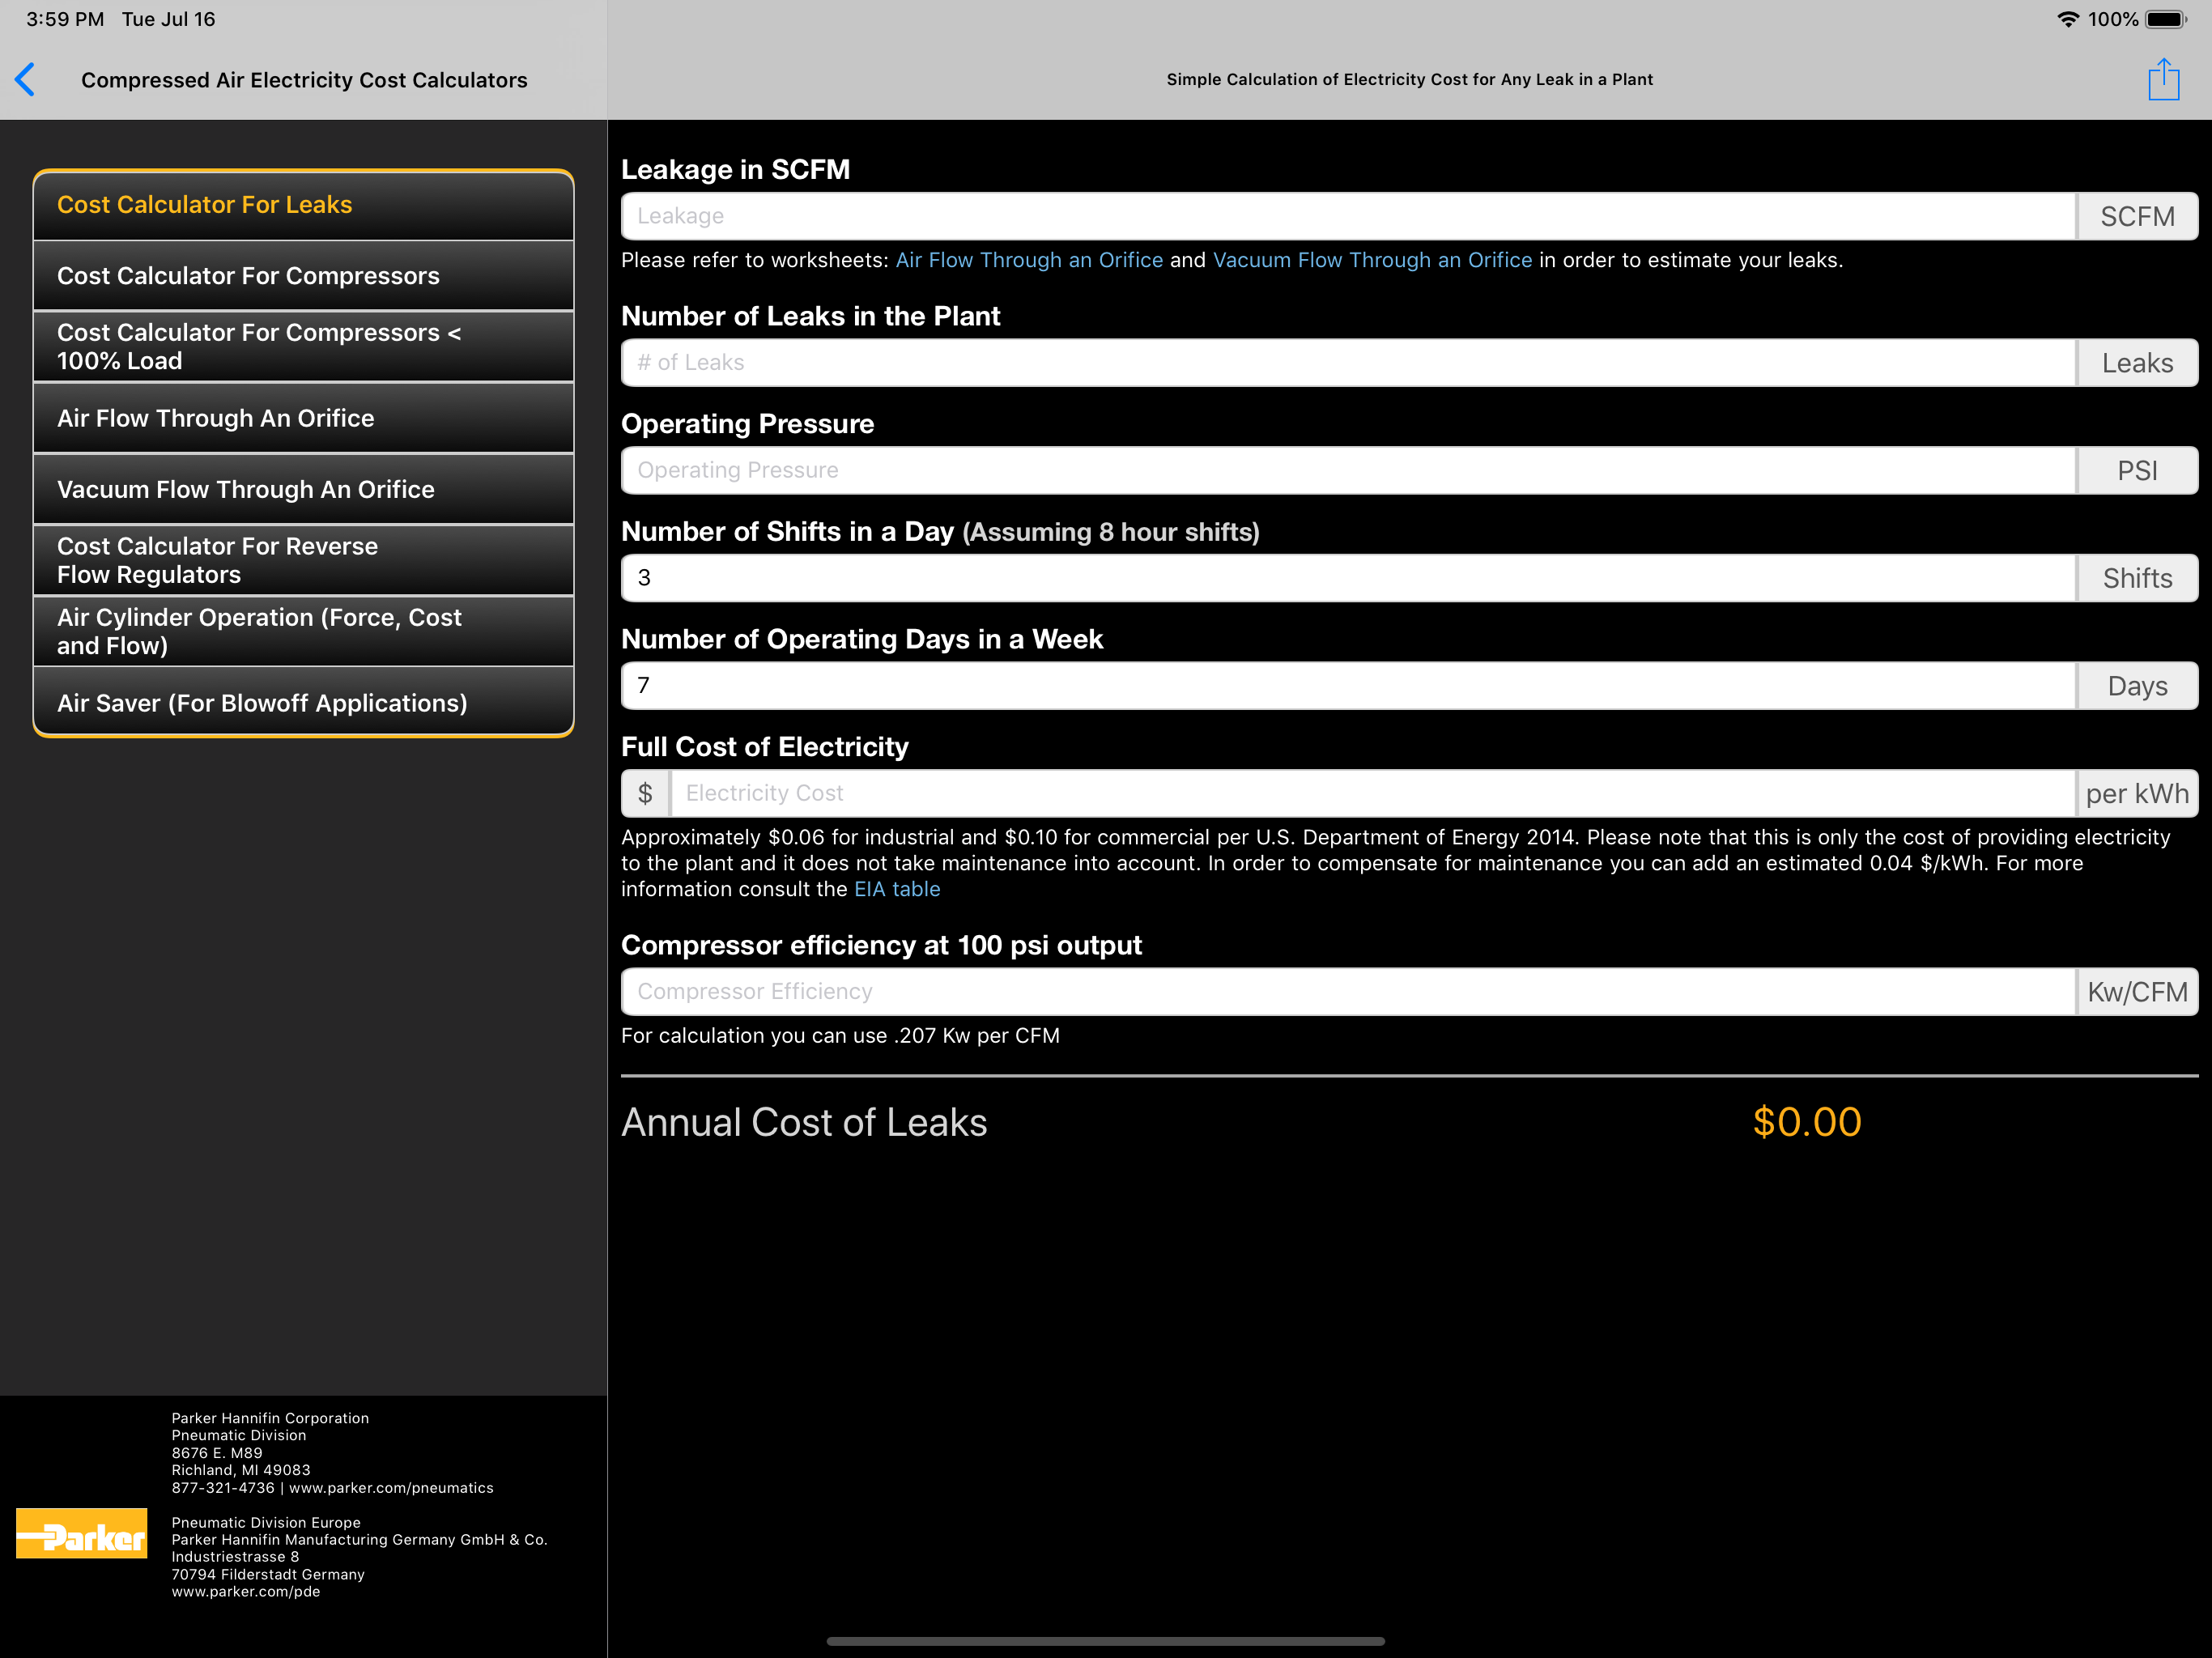2212x1658 pixels.
Task: Click Compressor efficiency at 100 psi output heading
Action: 881,945
